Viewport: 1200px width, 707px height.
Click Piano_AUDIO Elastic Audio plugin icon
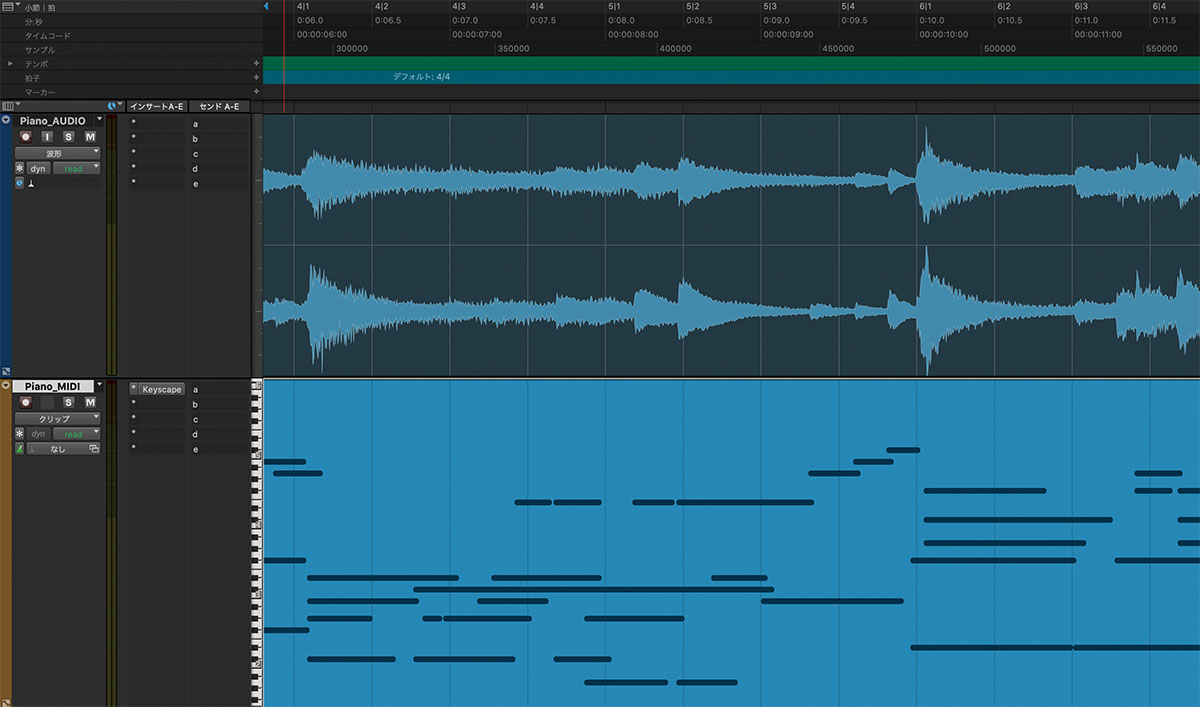[19, 184]
